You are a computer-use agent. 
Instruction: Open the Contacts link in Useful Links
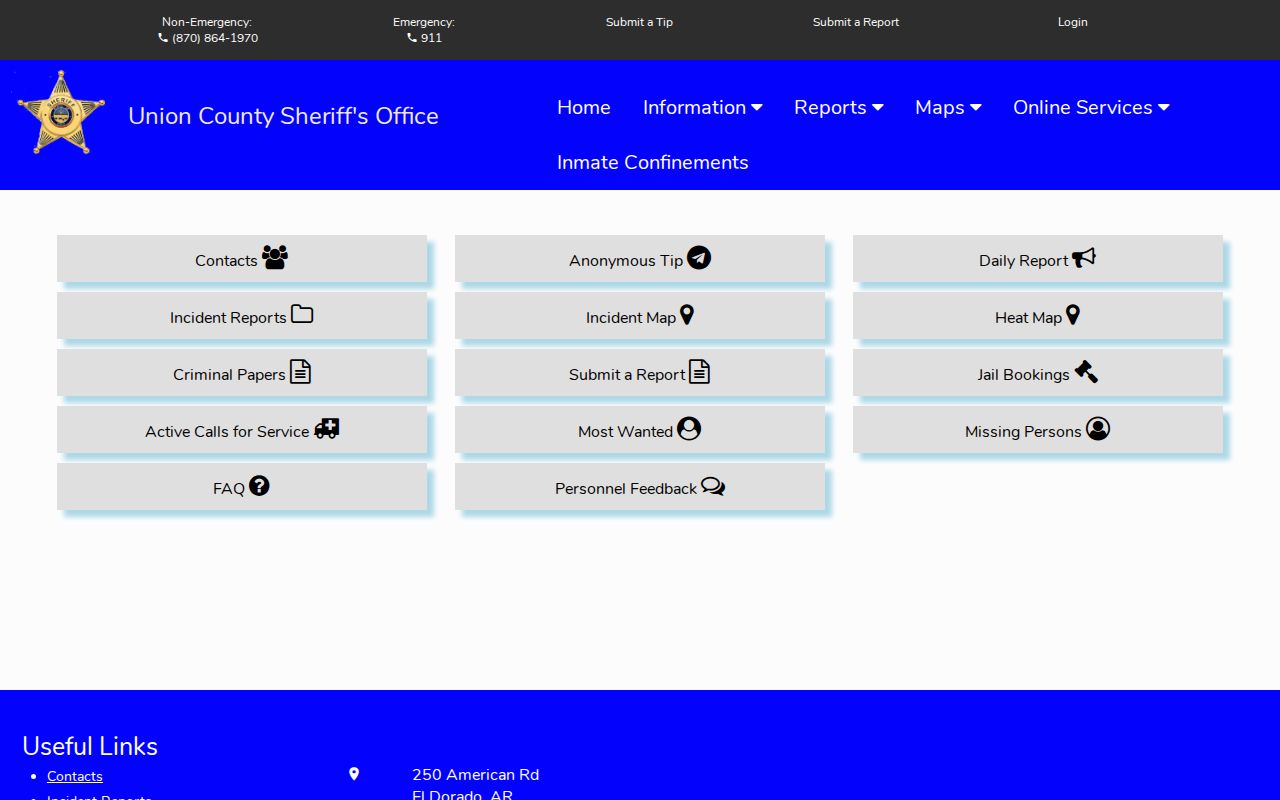[x=75, y=776]
